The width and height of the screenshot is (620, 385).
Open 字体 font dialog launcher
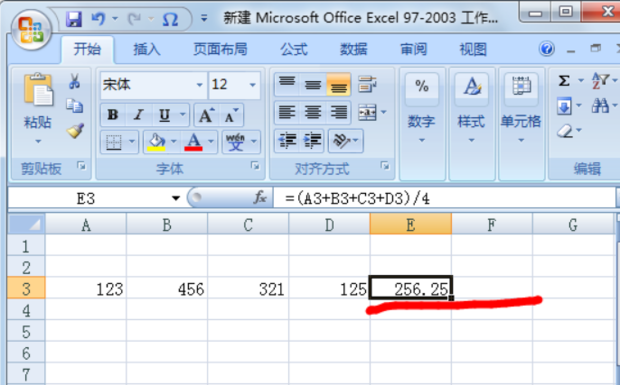tap(255, 166)
